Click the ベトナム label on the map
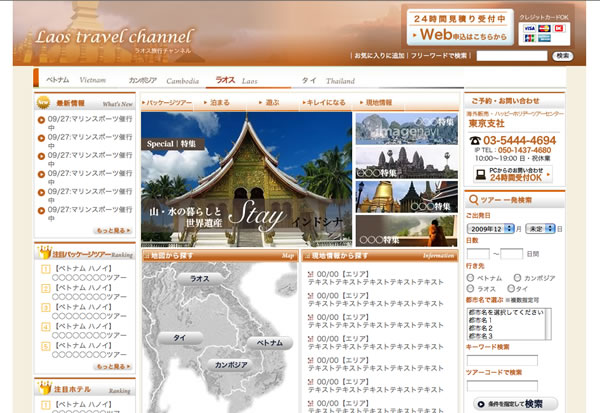The width and height of the screenshot is (600, 413). click(270, 343)
